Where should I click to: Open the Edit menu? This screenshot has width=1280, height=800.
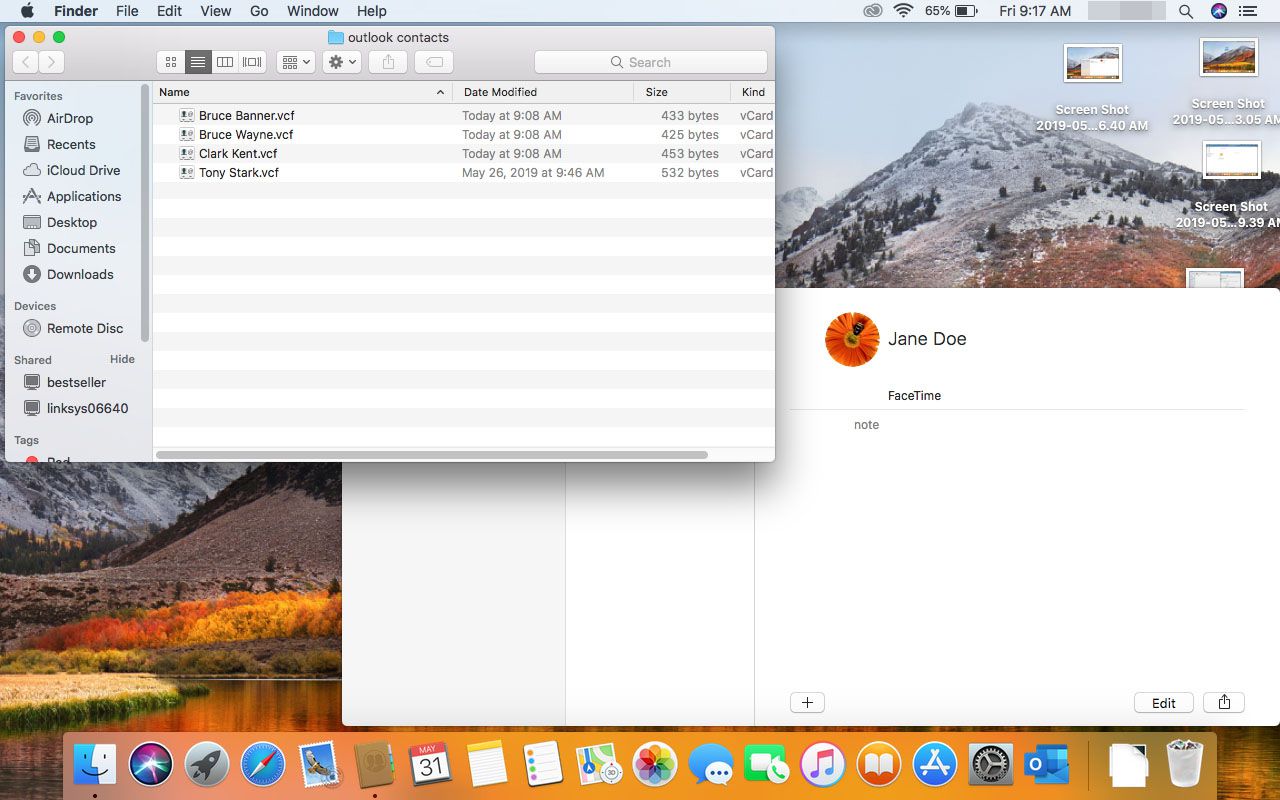[170, 11]
